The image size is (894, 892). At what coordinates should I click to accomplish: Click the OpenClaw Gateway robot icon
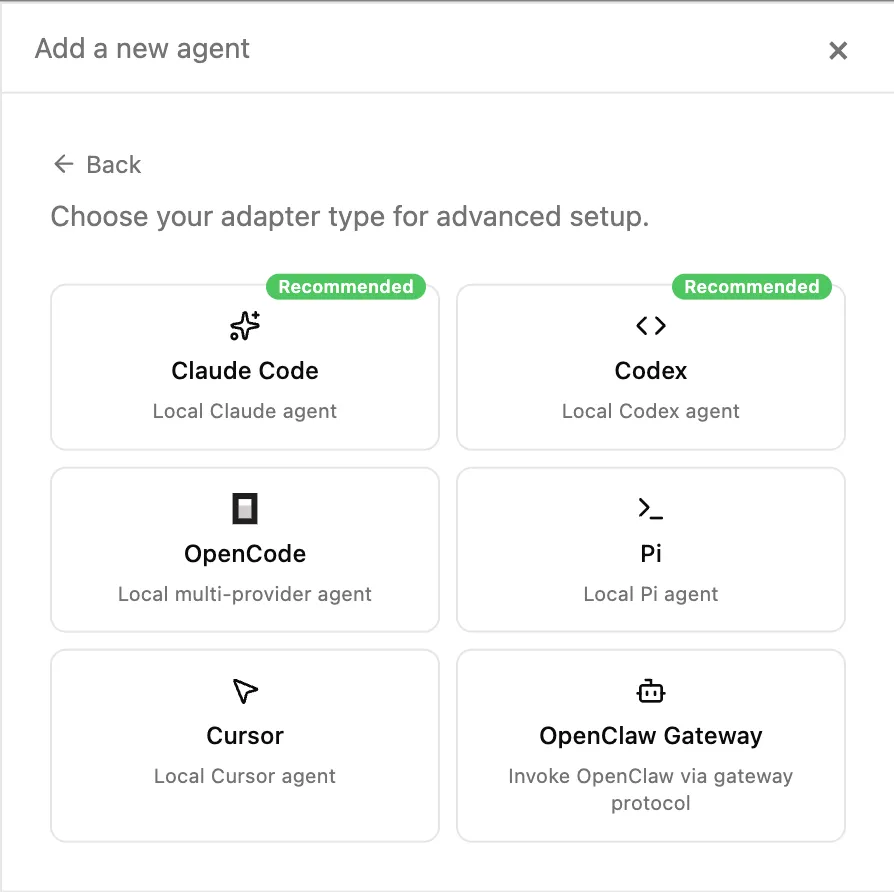pos(650,690)
